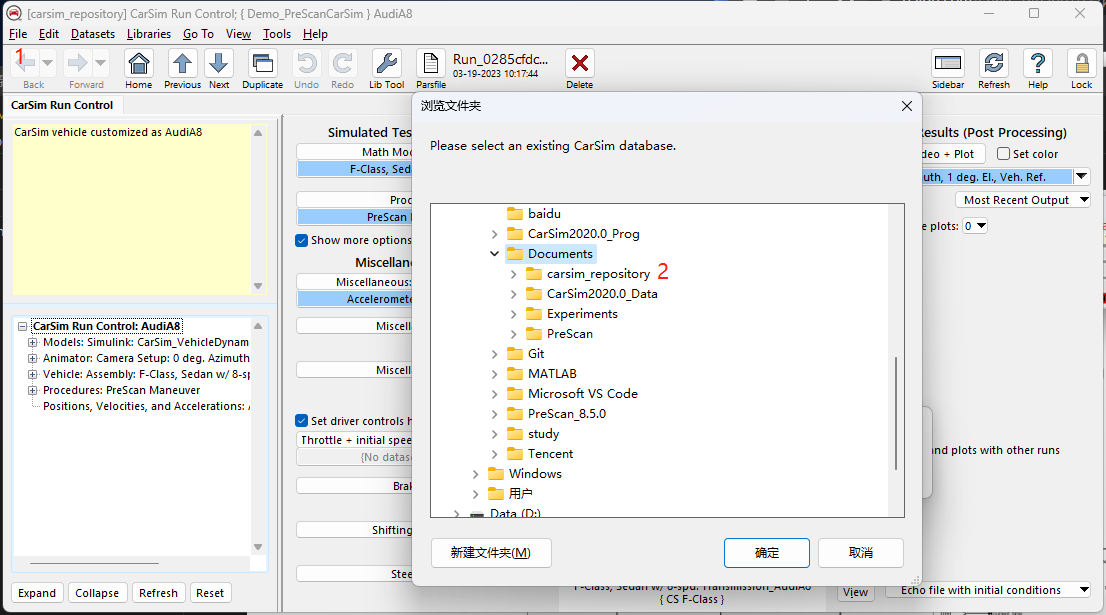Collapse CarSim Run Control: AudiA8 root
Viewport: 1106px width, 615px height.
[x=23, y=327]
